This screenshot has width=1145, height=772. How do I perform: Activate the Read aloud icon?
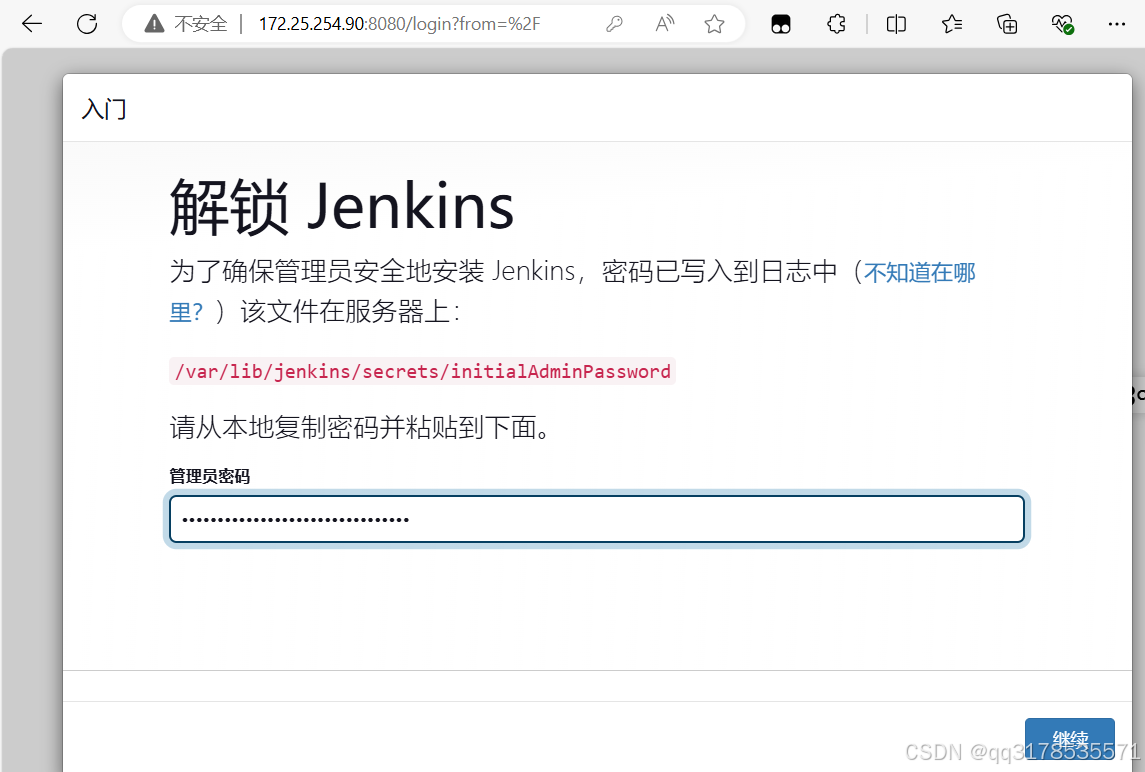click(665, 24)
